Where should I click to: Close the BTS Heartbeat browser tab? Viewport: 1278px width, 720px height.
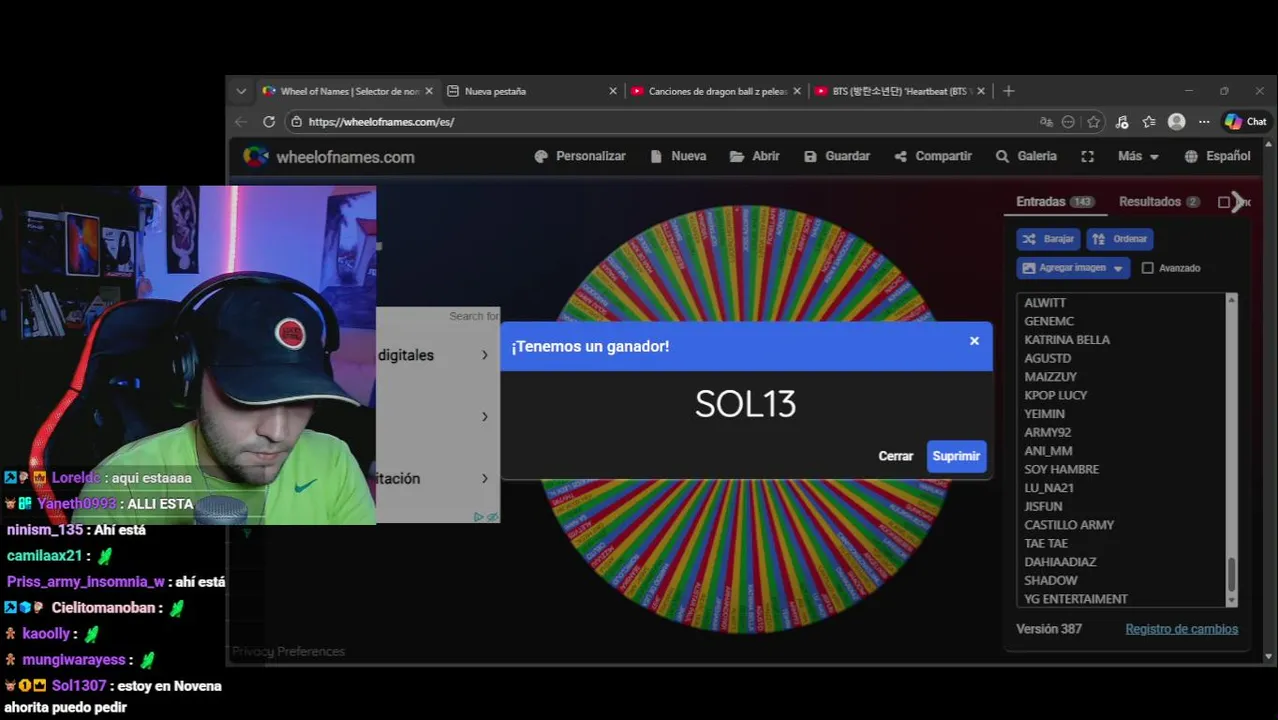981,91
